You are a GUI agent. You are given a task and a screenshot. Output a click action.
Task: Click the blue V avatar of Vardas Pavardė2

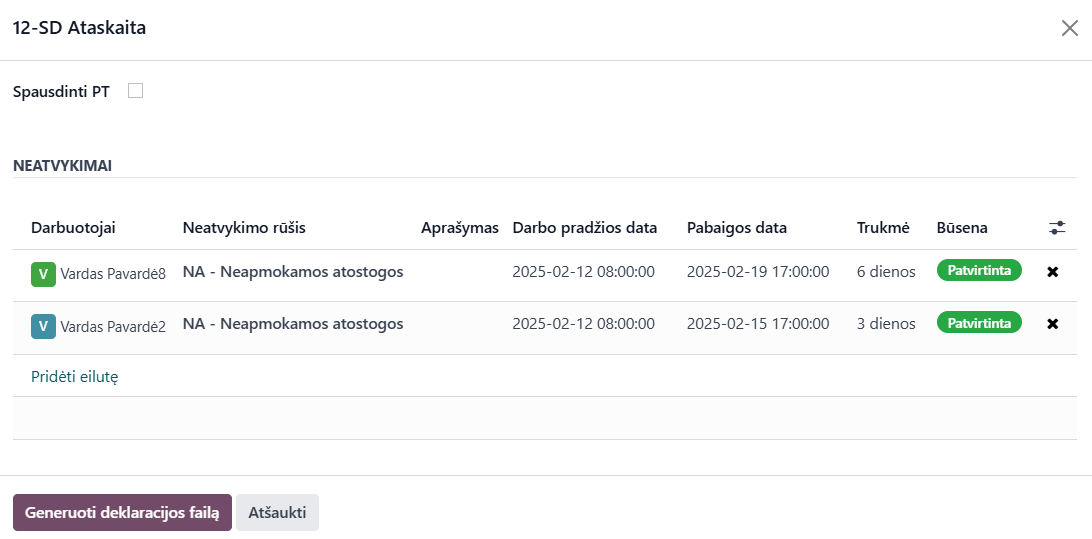pyautogui.click(x=43, y=327)
